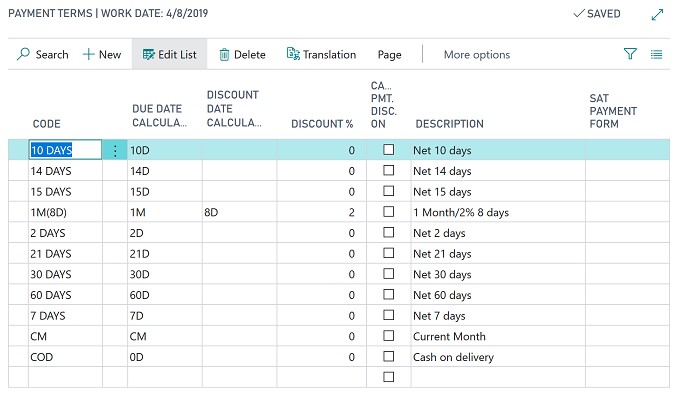Open the Discount Date Calculation column header

click(x=234, y=109)
